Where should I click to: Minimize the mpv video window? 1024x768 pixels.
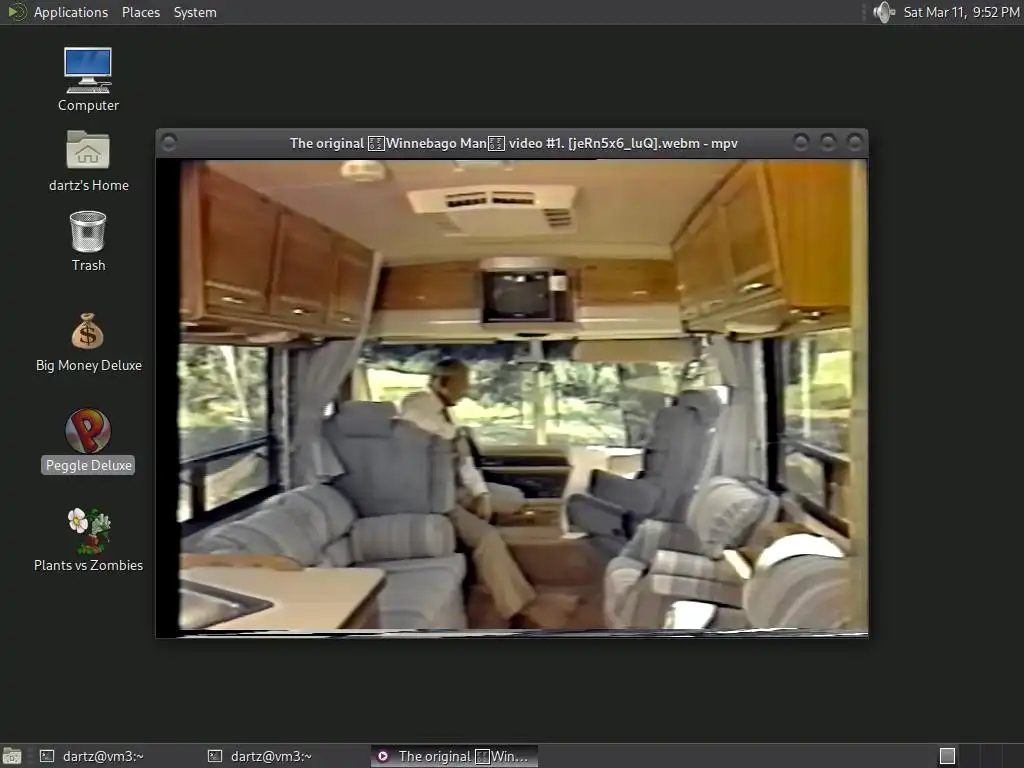801,142
